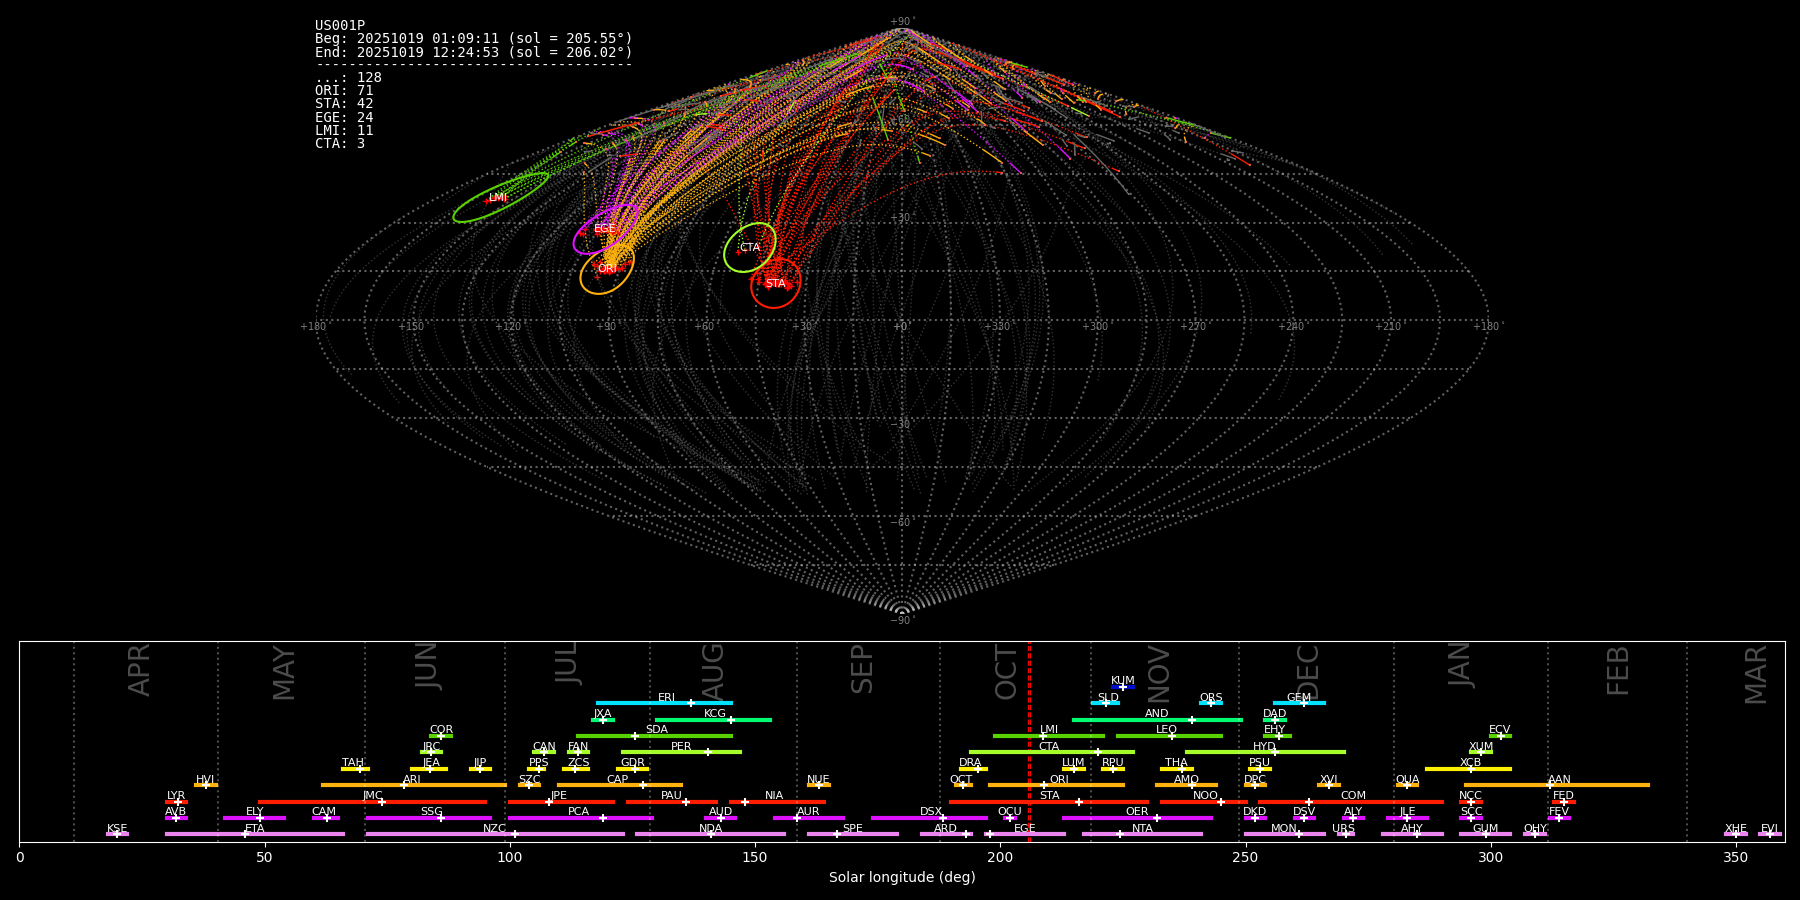Click the AUR shower label in timeline
Screen dimensions: 1800x900
(808, 811)
